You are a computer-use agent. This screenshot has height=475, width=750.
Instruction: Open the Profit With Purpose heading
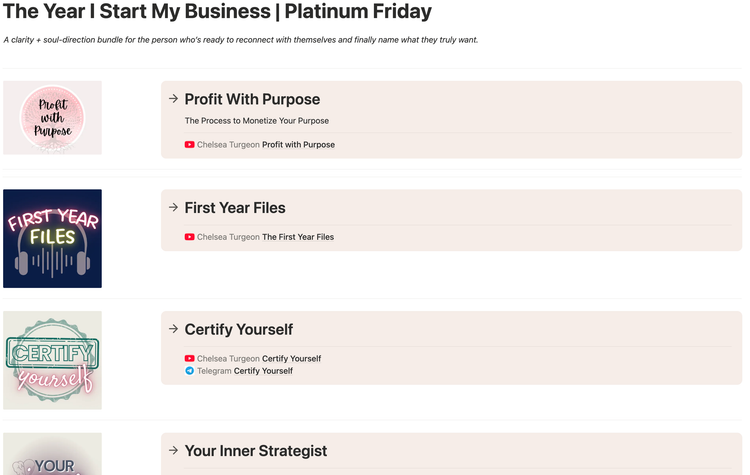click(252, 100)
